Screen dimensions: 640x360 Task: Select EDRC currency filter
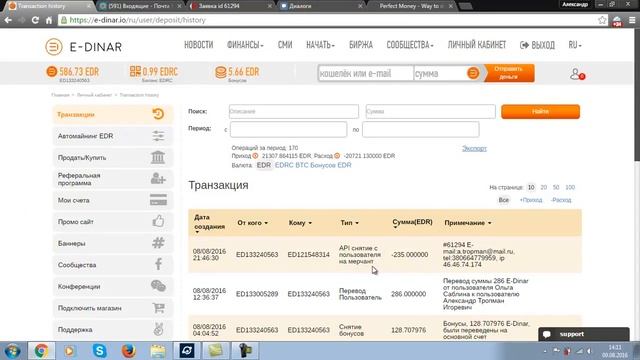[x=284, y=165]
